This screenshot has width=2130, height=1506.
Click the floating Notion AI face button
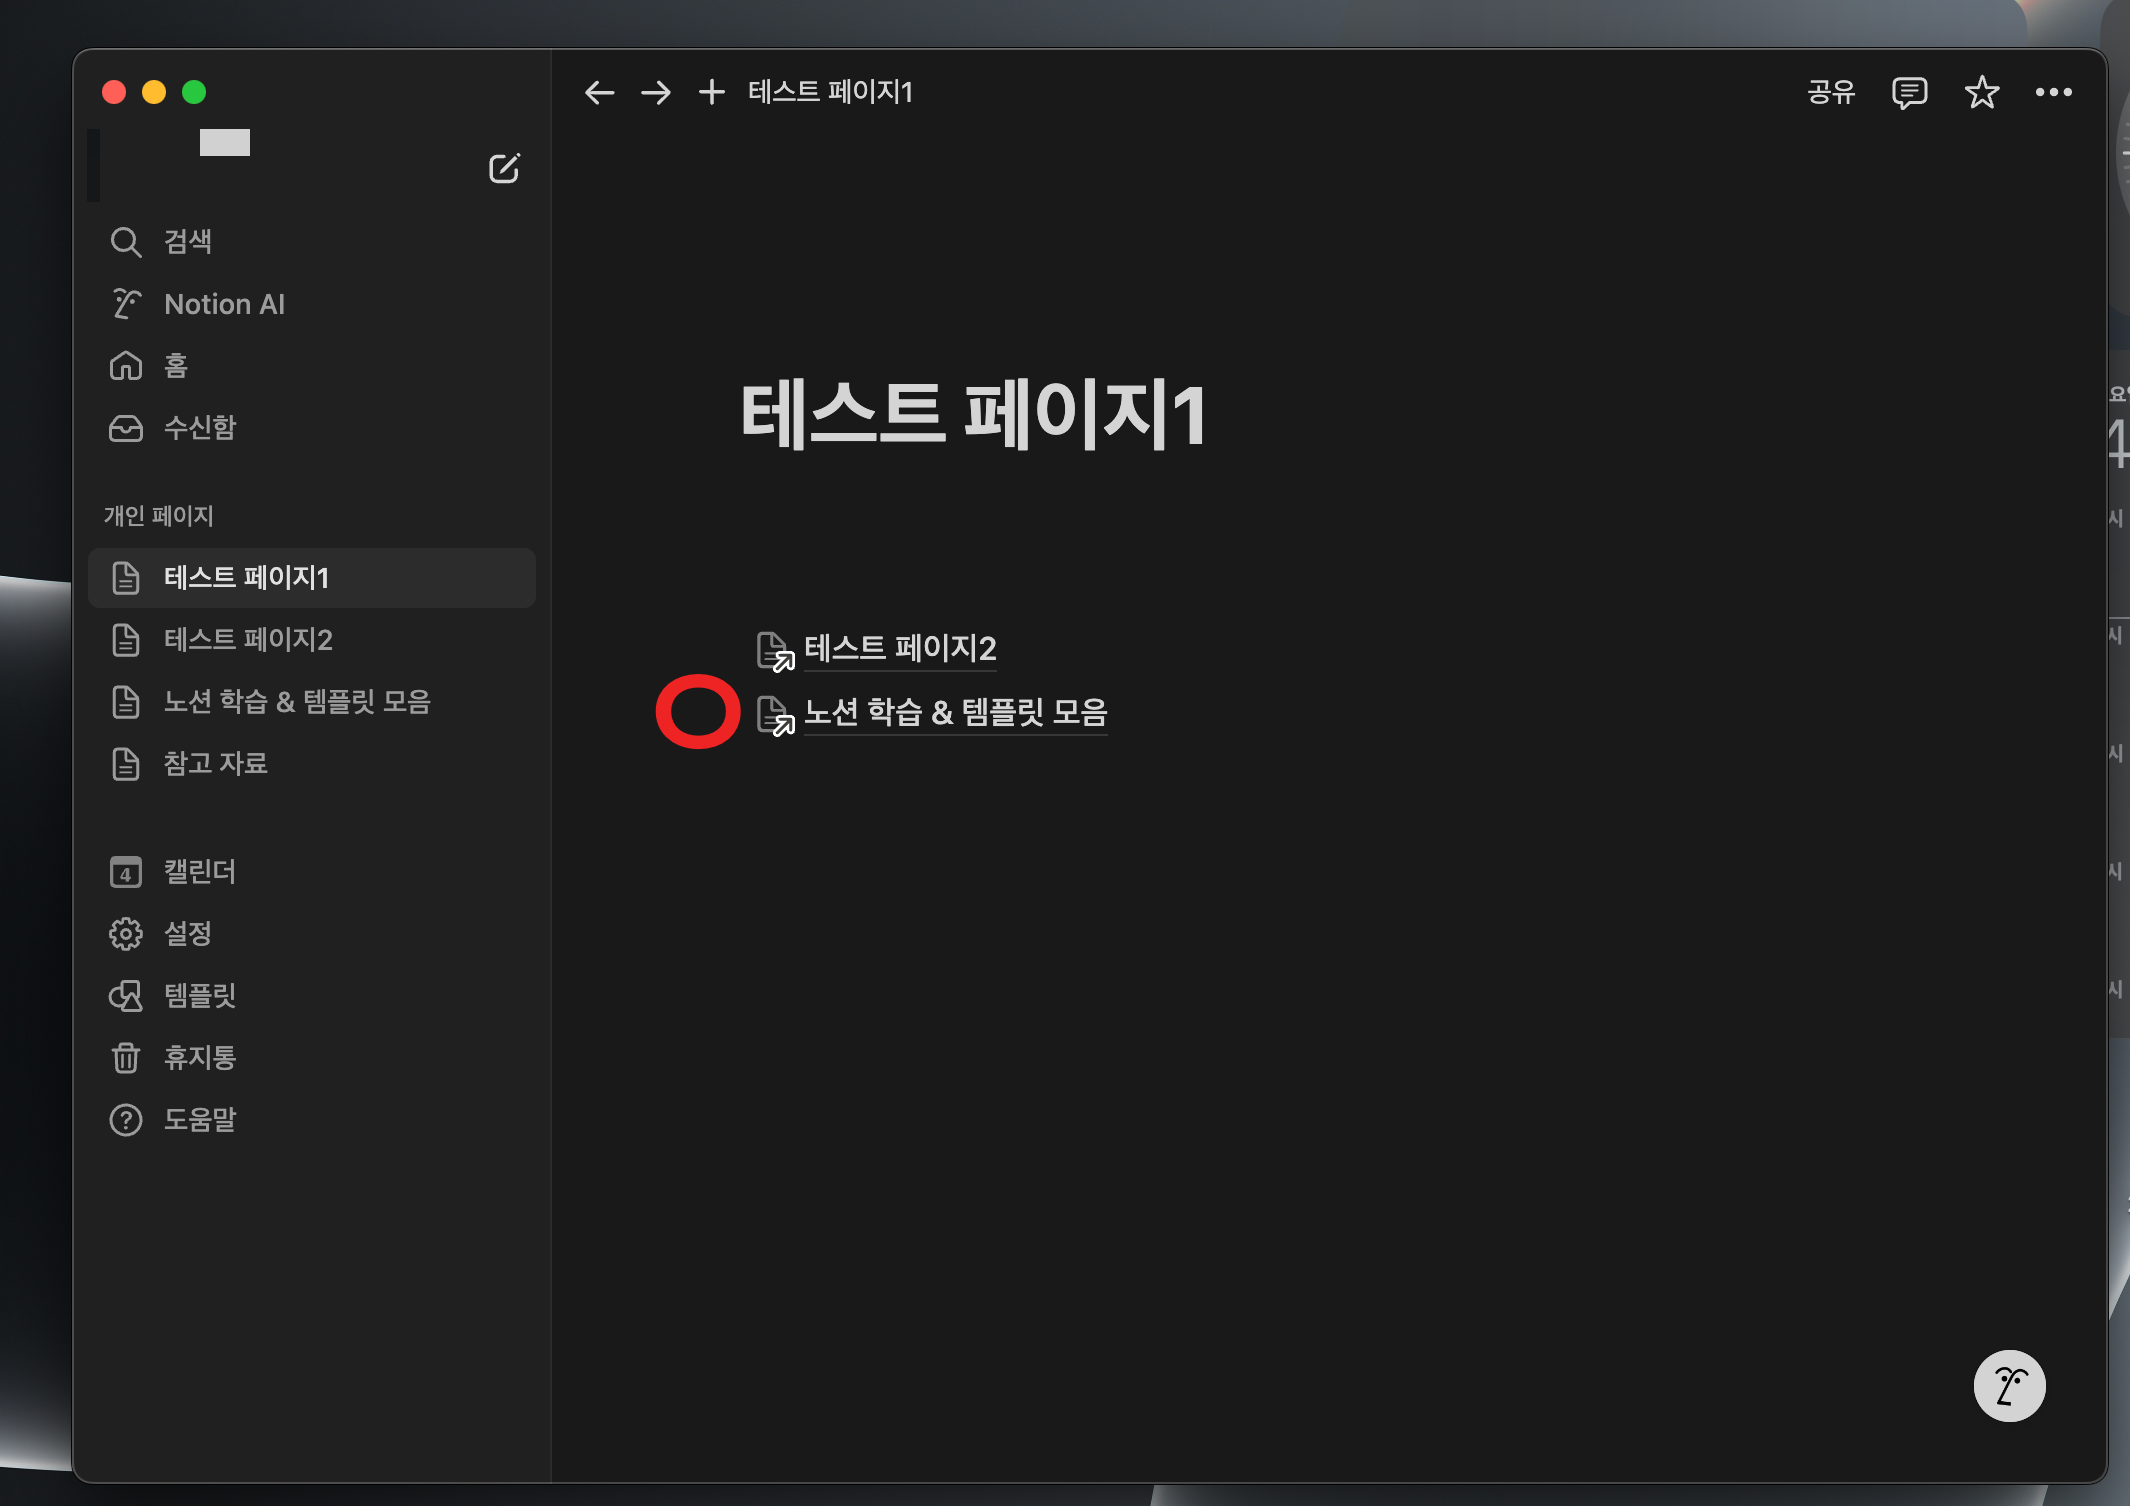pyautogui.click(x=2009, y=1386)
